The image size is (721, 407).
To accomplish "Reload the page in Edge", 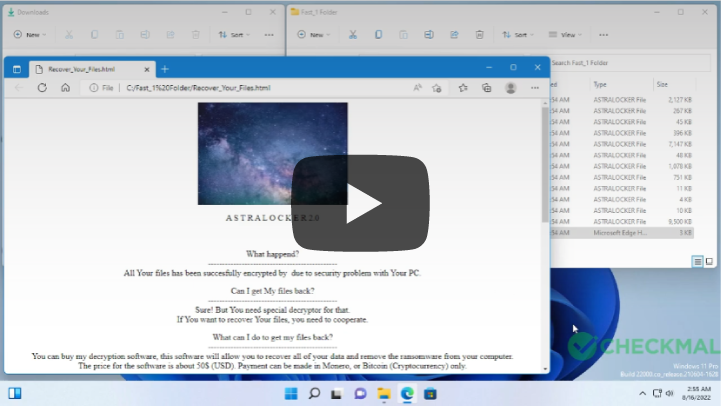I will coord(42,88).
